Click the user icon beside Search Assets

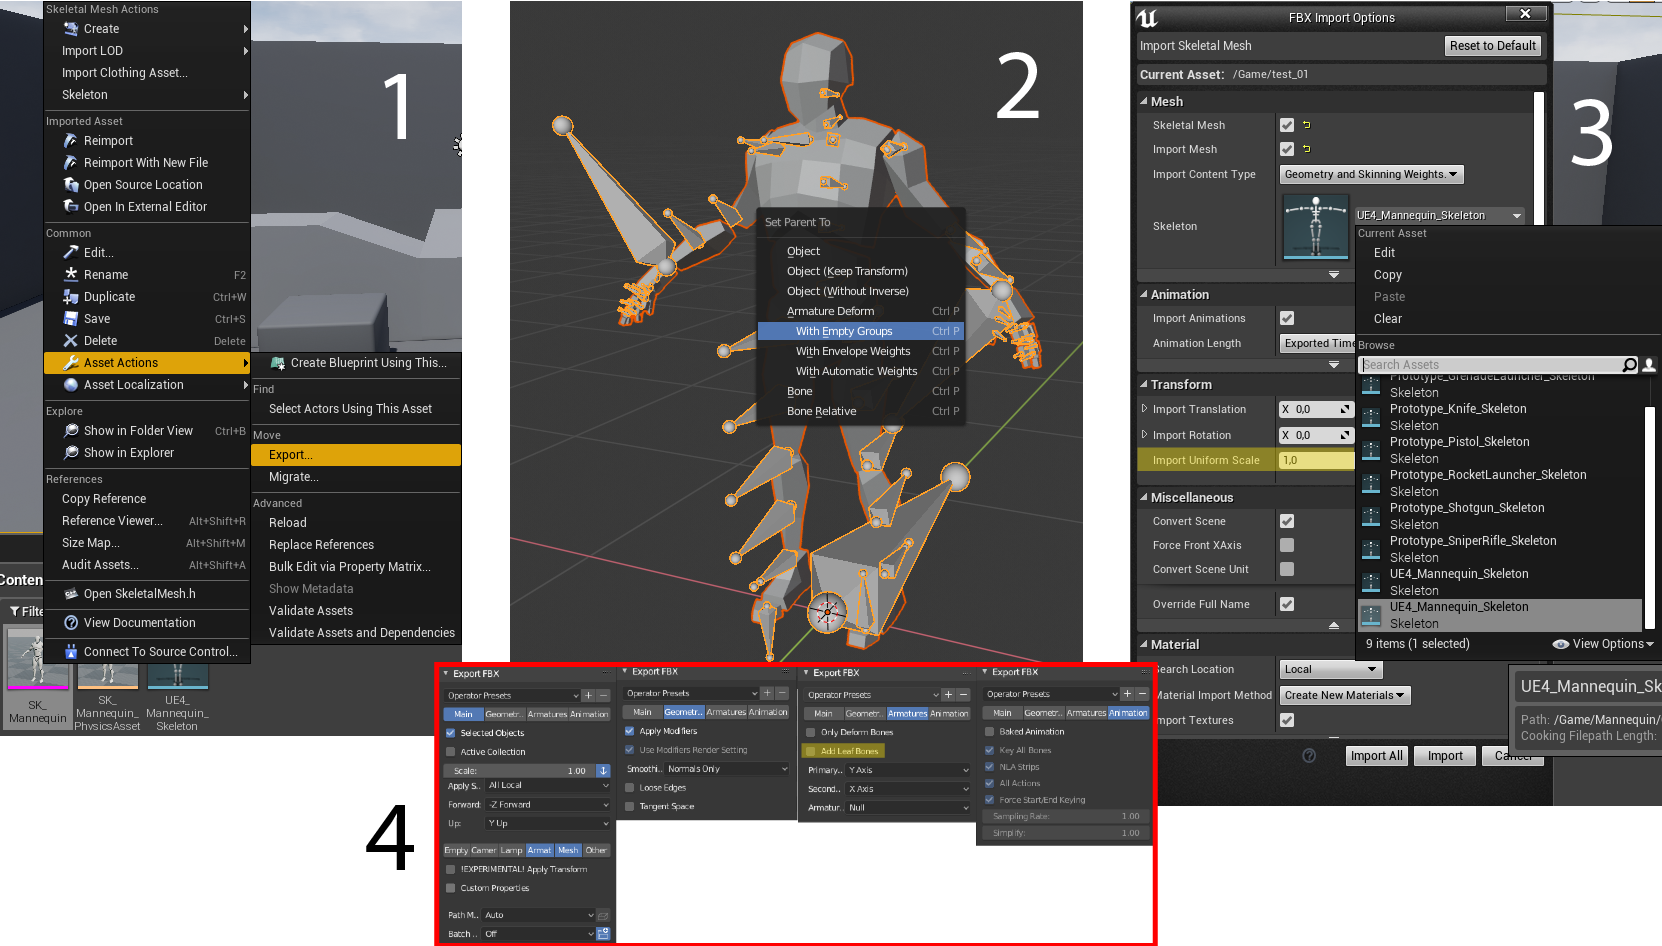(1649, 365)
